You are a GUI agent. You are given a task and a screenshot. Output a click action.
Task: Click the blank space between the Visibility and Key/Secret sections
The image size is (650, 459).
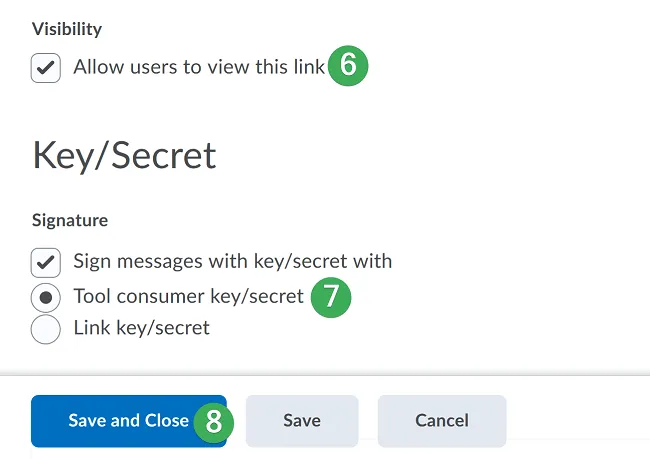click(300, 108)
